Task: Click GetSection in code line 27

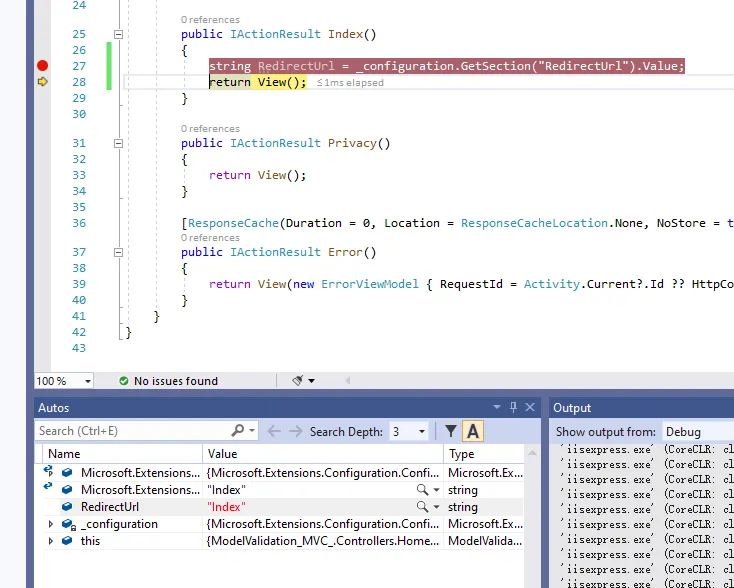Action: 496,66
